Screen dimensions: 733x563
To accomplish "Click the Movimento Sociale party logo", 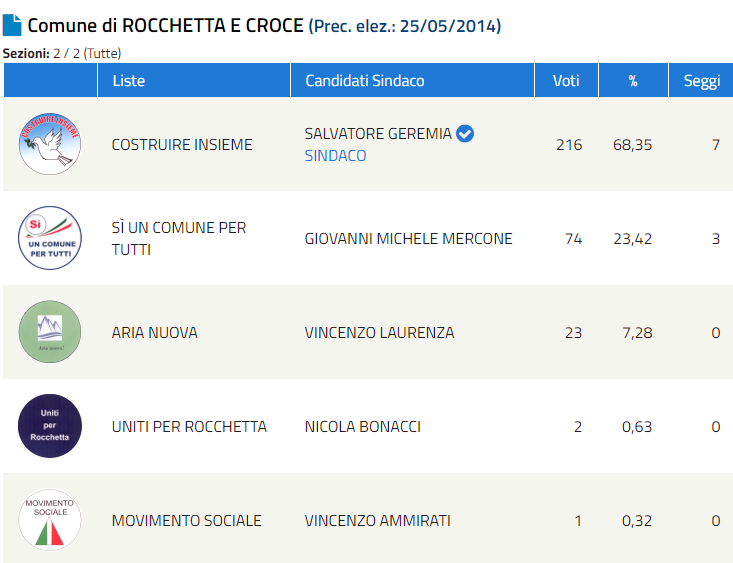I will [x=50, y=520].
